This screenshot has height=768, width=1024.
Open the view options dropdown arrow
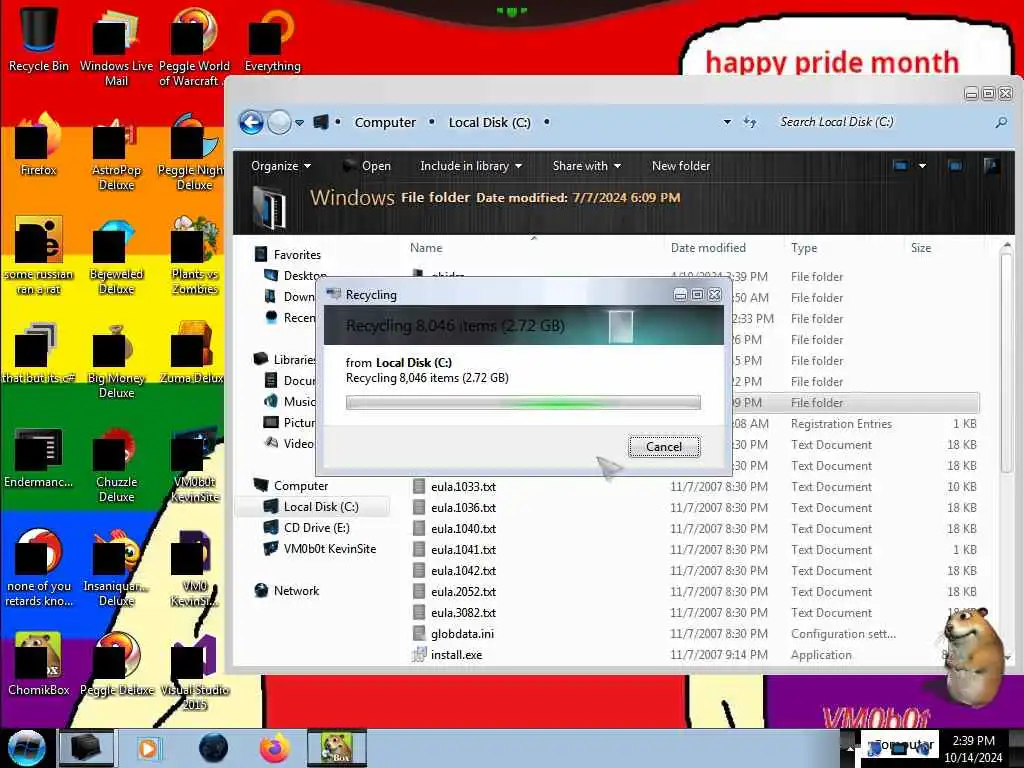point(922,166)
